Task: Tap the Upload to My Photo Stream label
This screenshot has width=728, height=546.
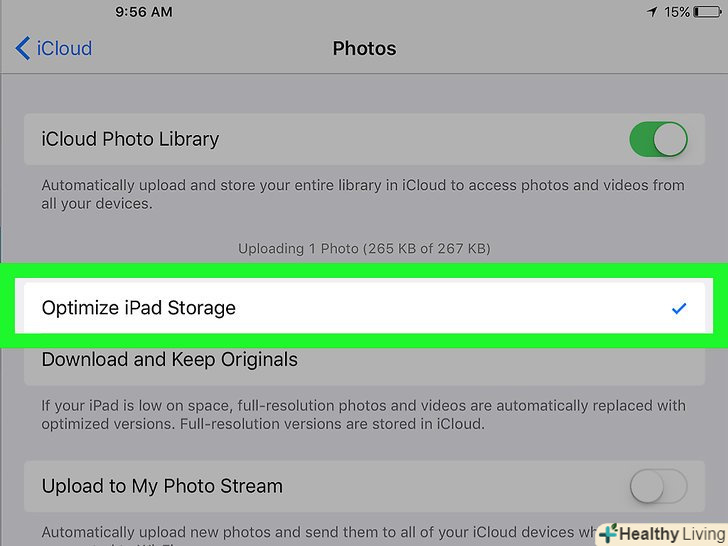Action: [x=162, y=487]
